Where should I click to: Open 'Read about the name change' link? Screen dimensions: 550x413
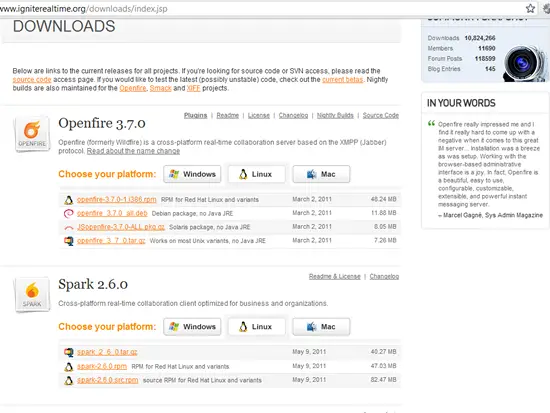tap(133, 151)
